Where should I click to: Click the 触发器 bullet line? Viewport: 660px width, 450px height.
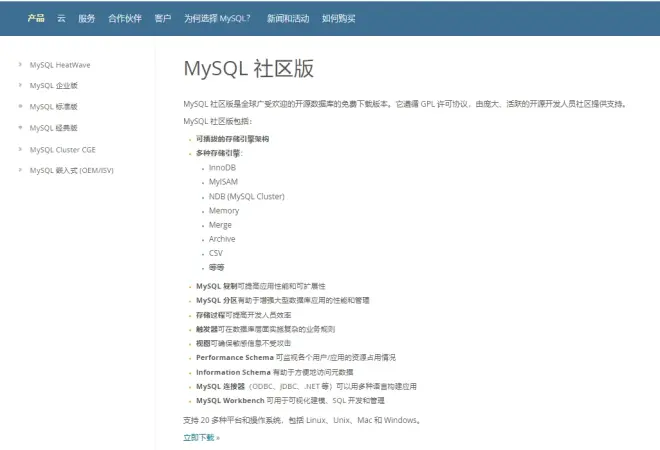[x=265, y=329]
